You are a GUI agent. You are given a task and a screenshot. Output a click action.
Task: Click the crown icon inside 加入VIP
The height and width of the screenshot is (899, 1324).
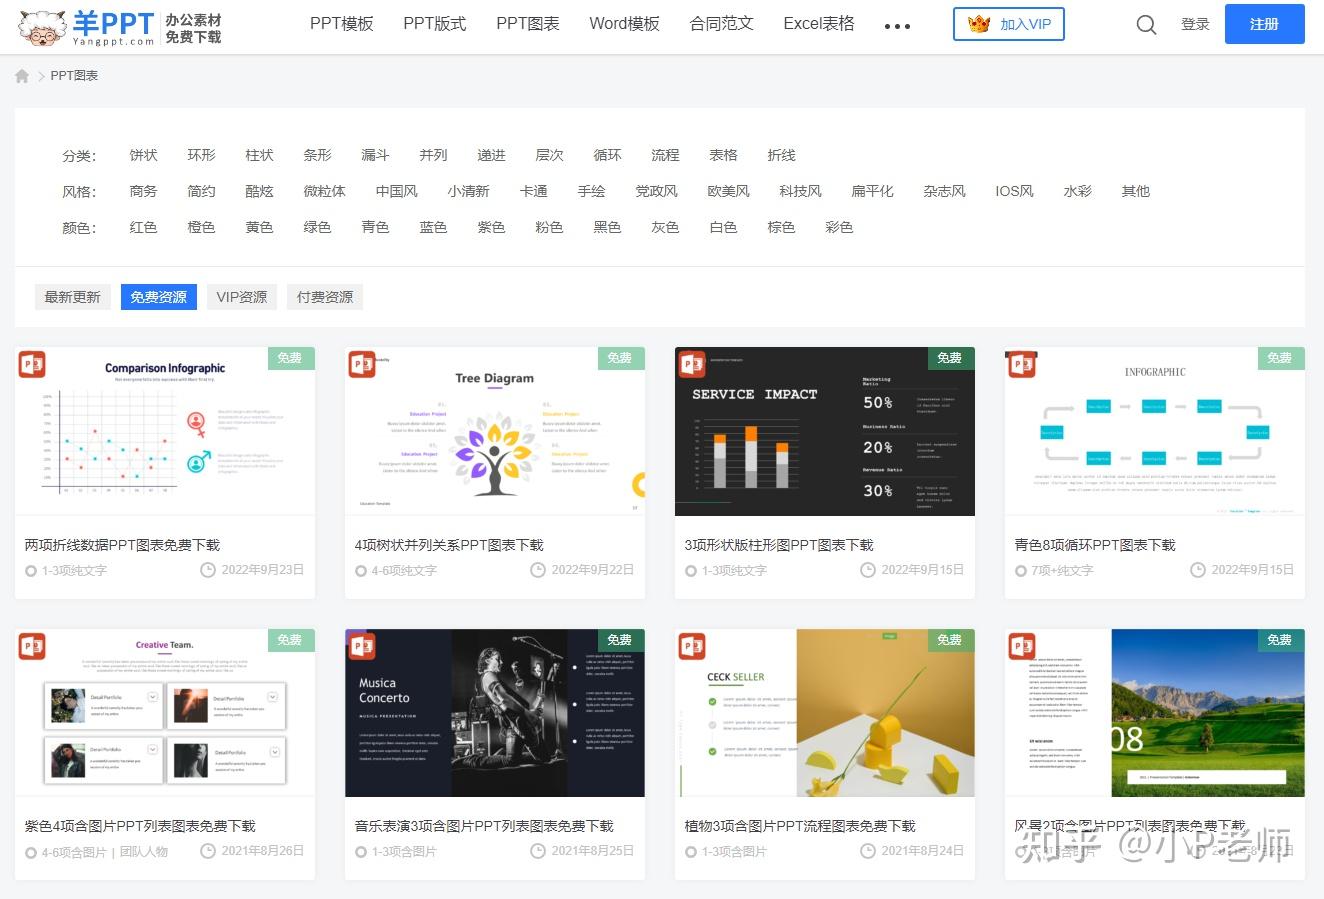point(976,24)
